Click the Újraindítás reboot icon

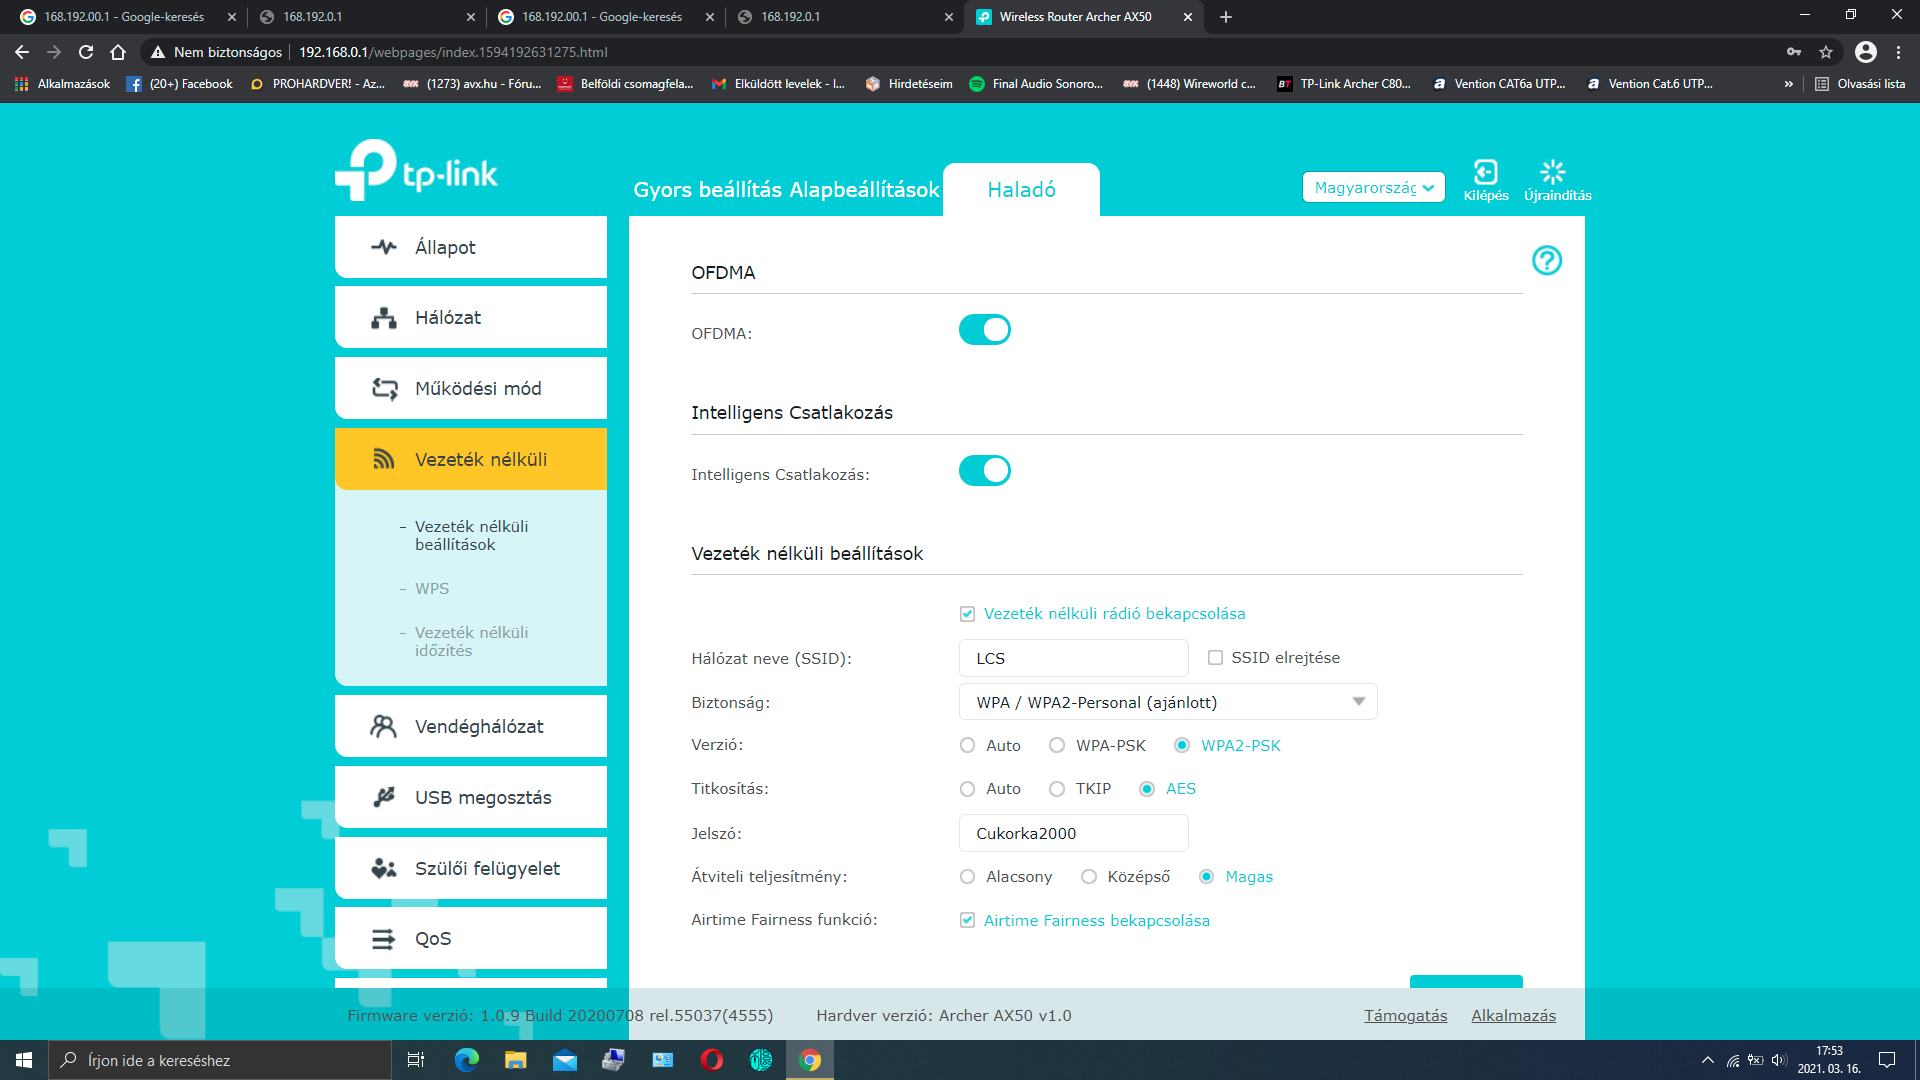click(1552, 173)
